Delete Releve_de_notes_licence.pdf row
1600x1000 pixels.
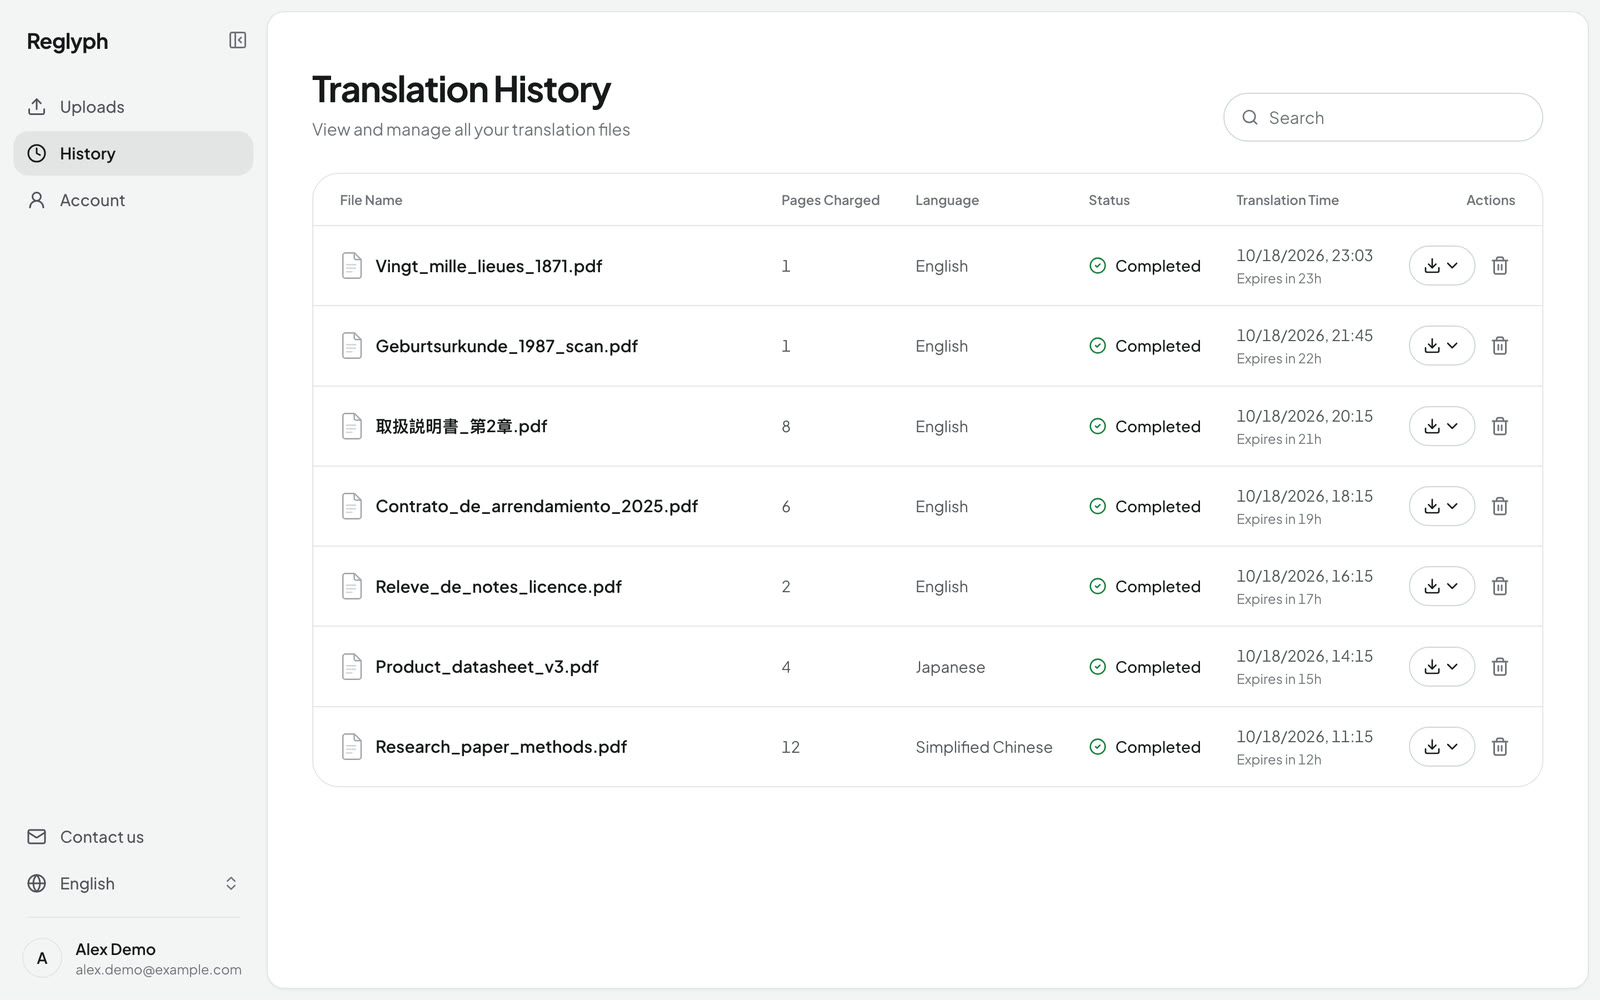click(x=1500, y=586)
